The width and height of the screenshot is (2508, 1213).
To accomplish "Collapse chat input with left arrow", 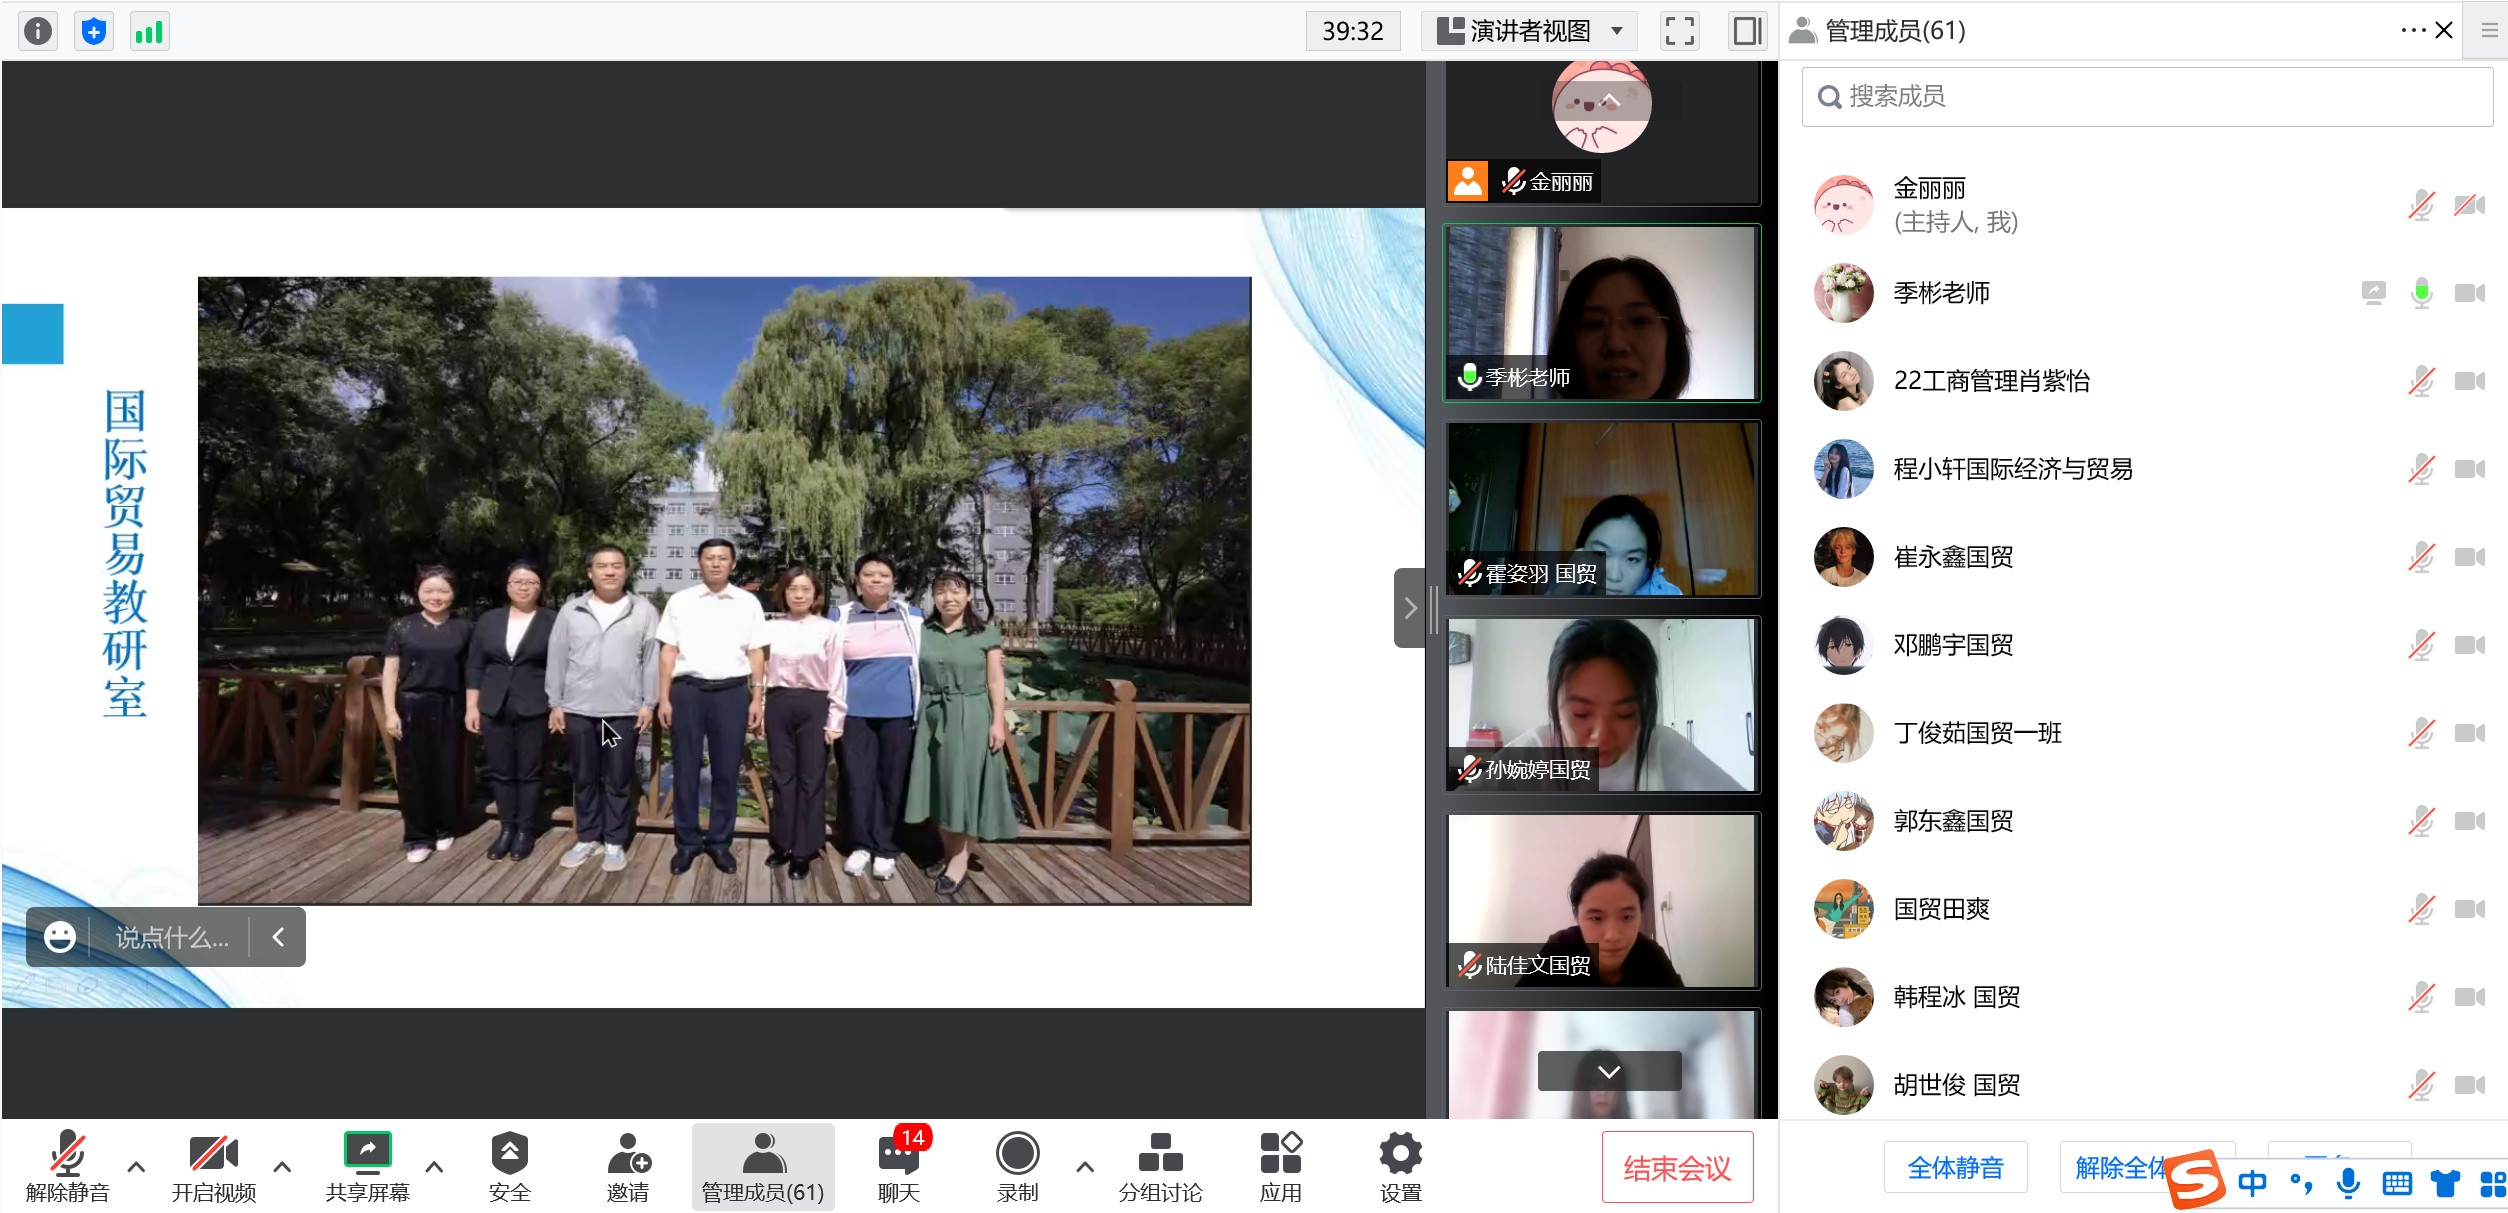I will [279, 937].
